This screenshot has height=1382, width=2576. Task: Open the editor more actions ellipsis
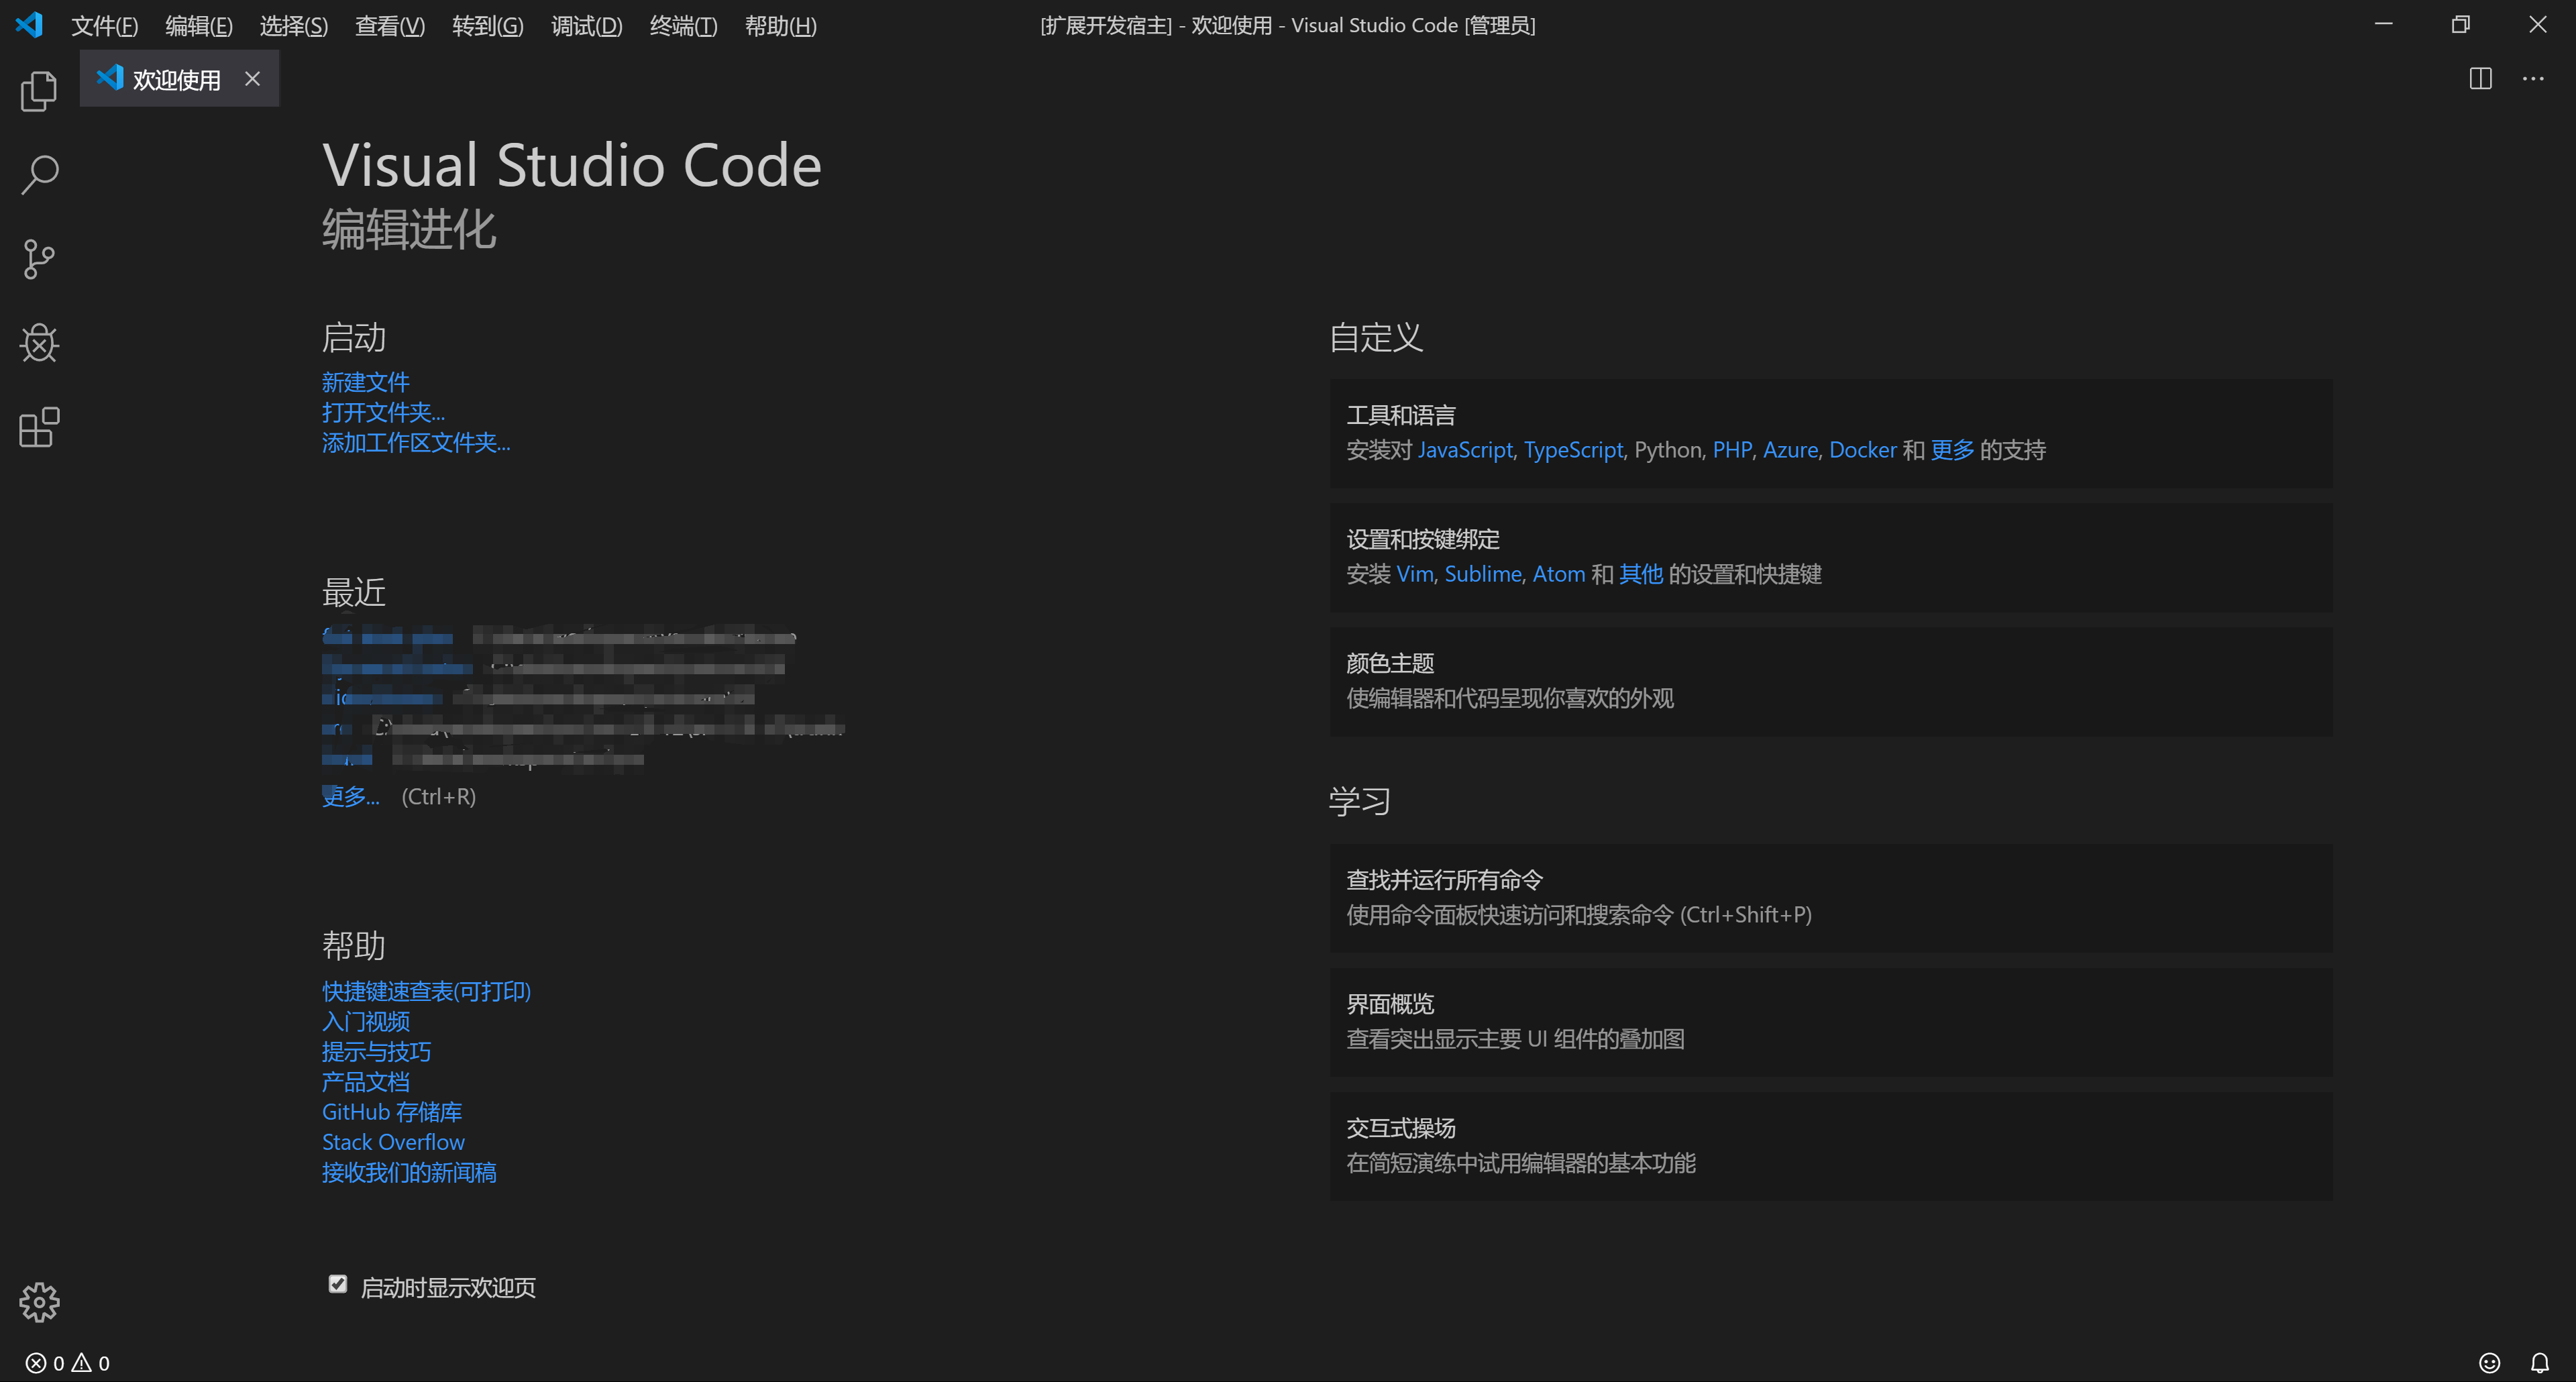point(2533,79)
